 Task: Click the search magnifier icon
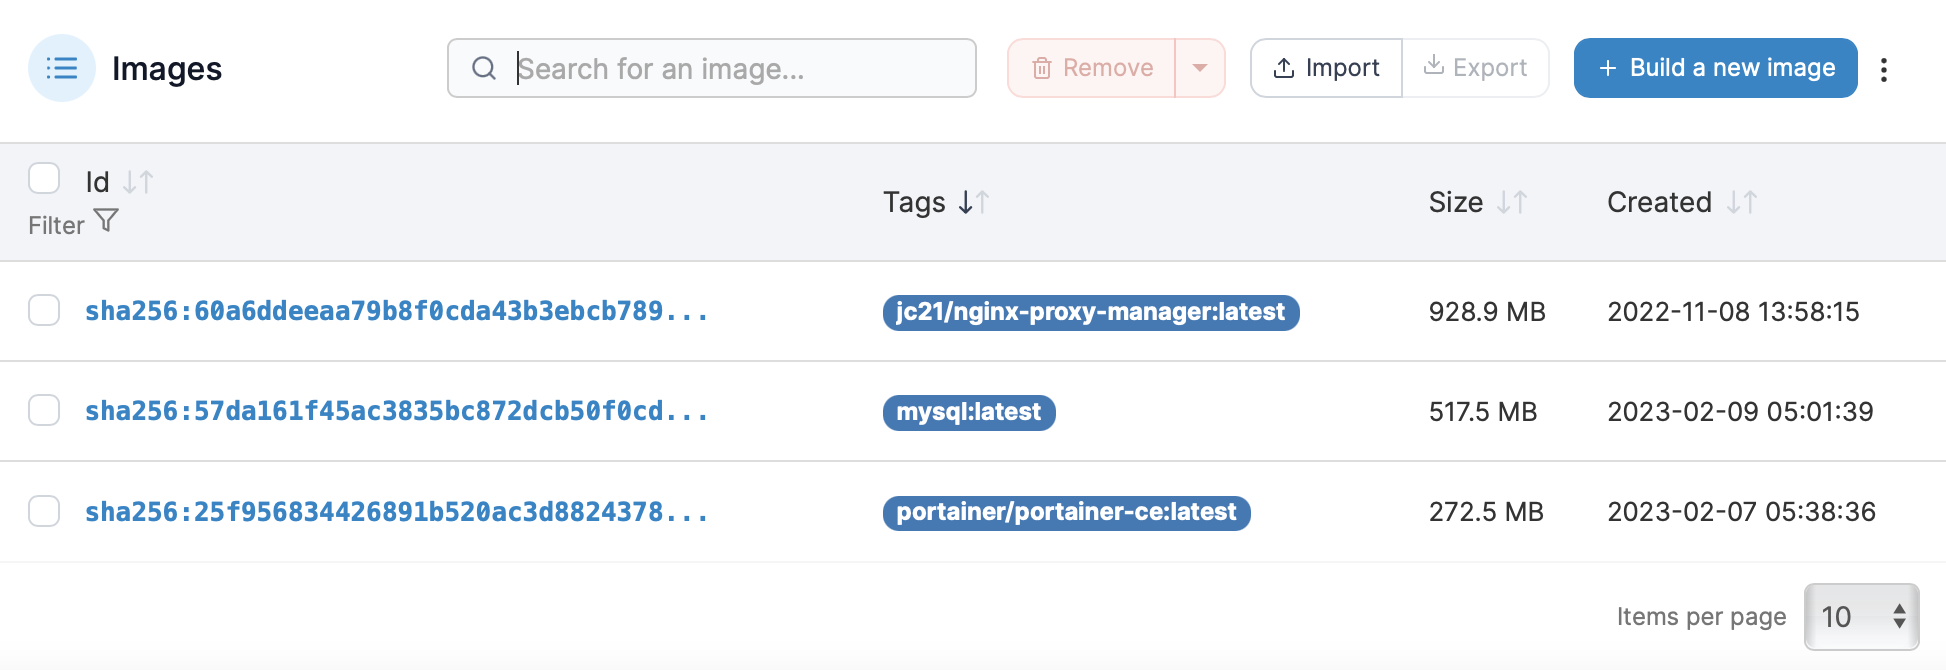(x=484, y=68)
